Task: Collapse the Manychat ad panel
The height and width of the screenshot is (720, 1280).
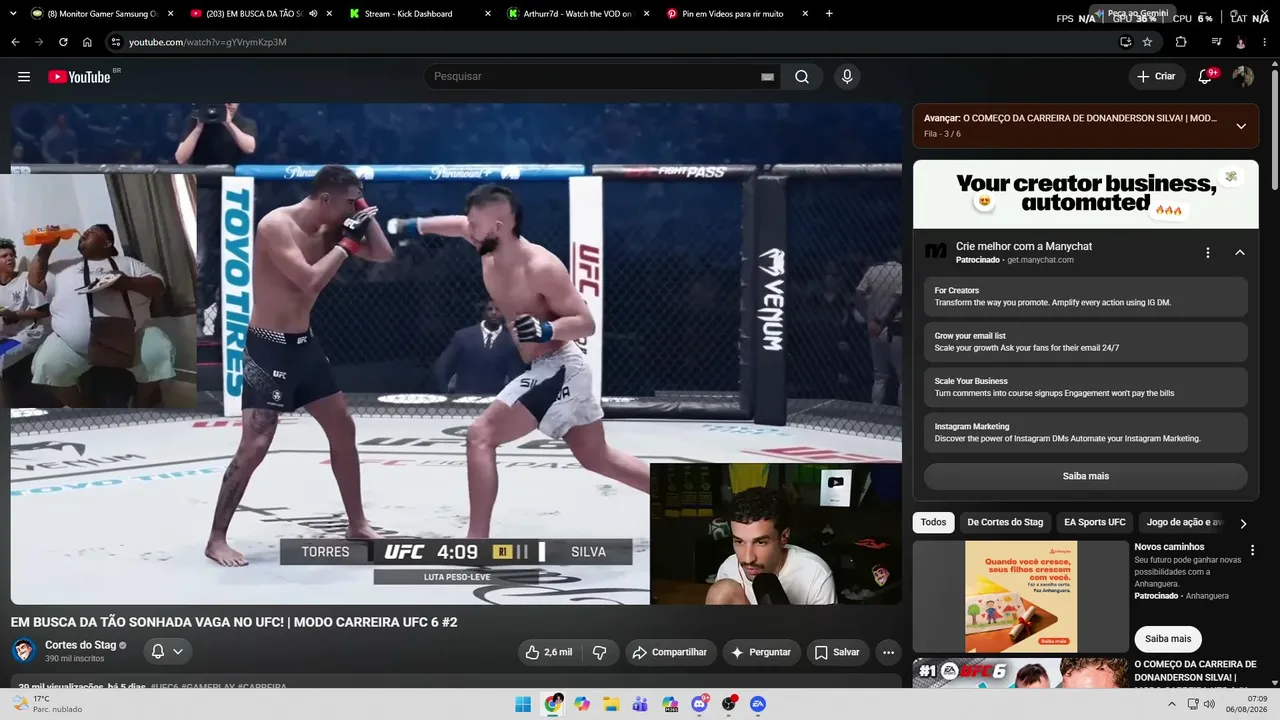Action: (1240, 253)
